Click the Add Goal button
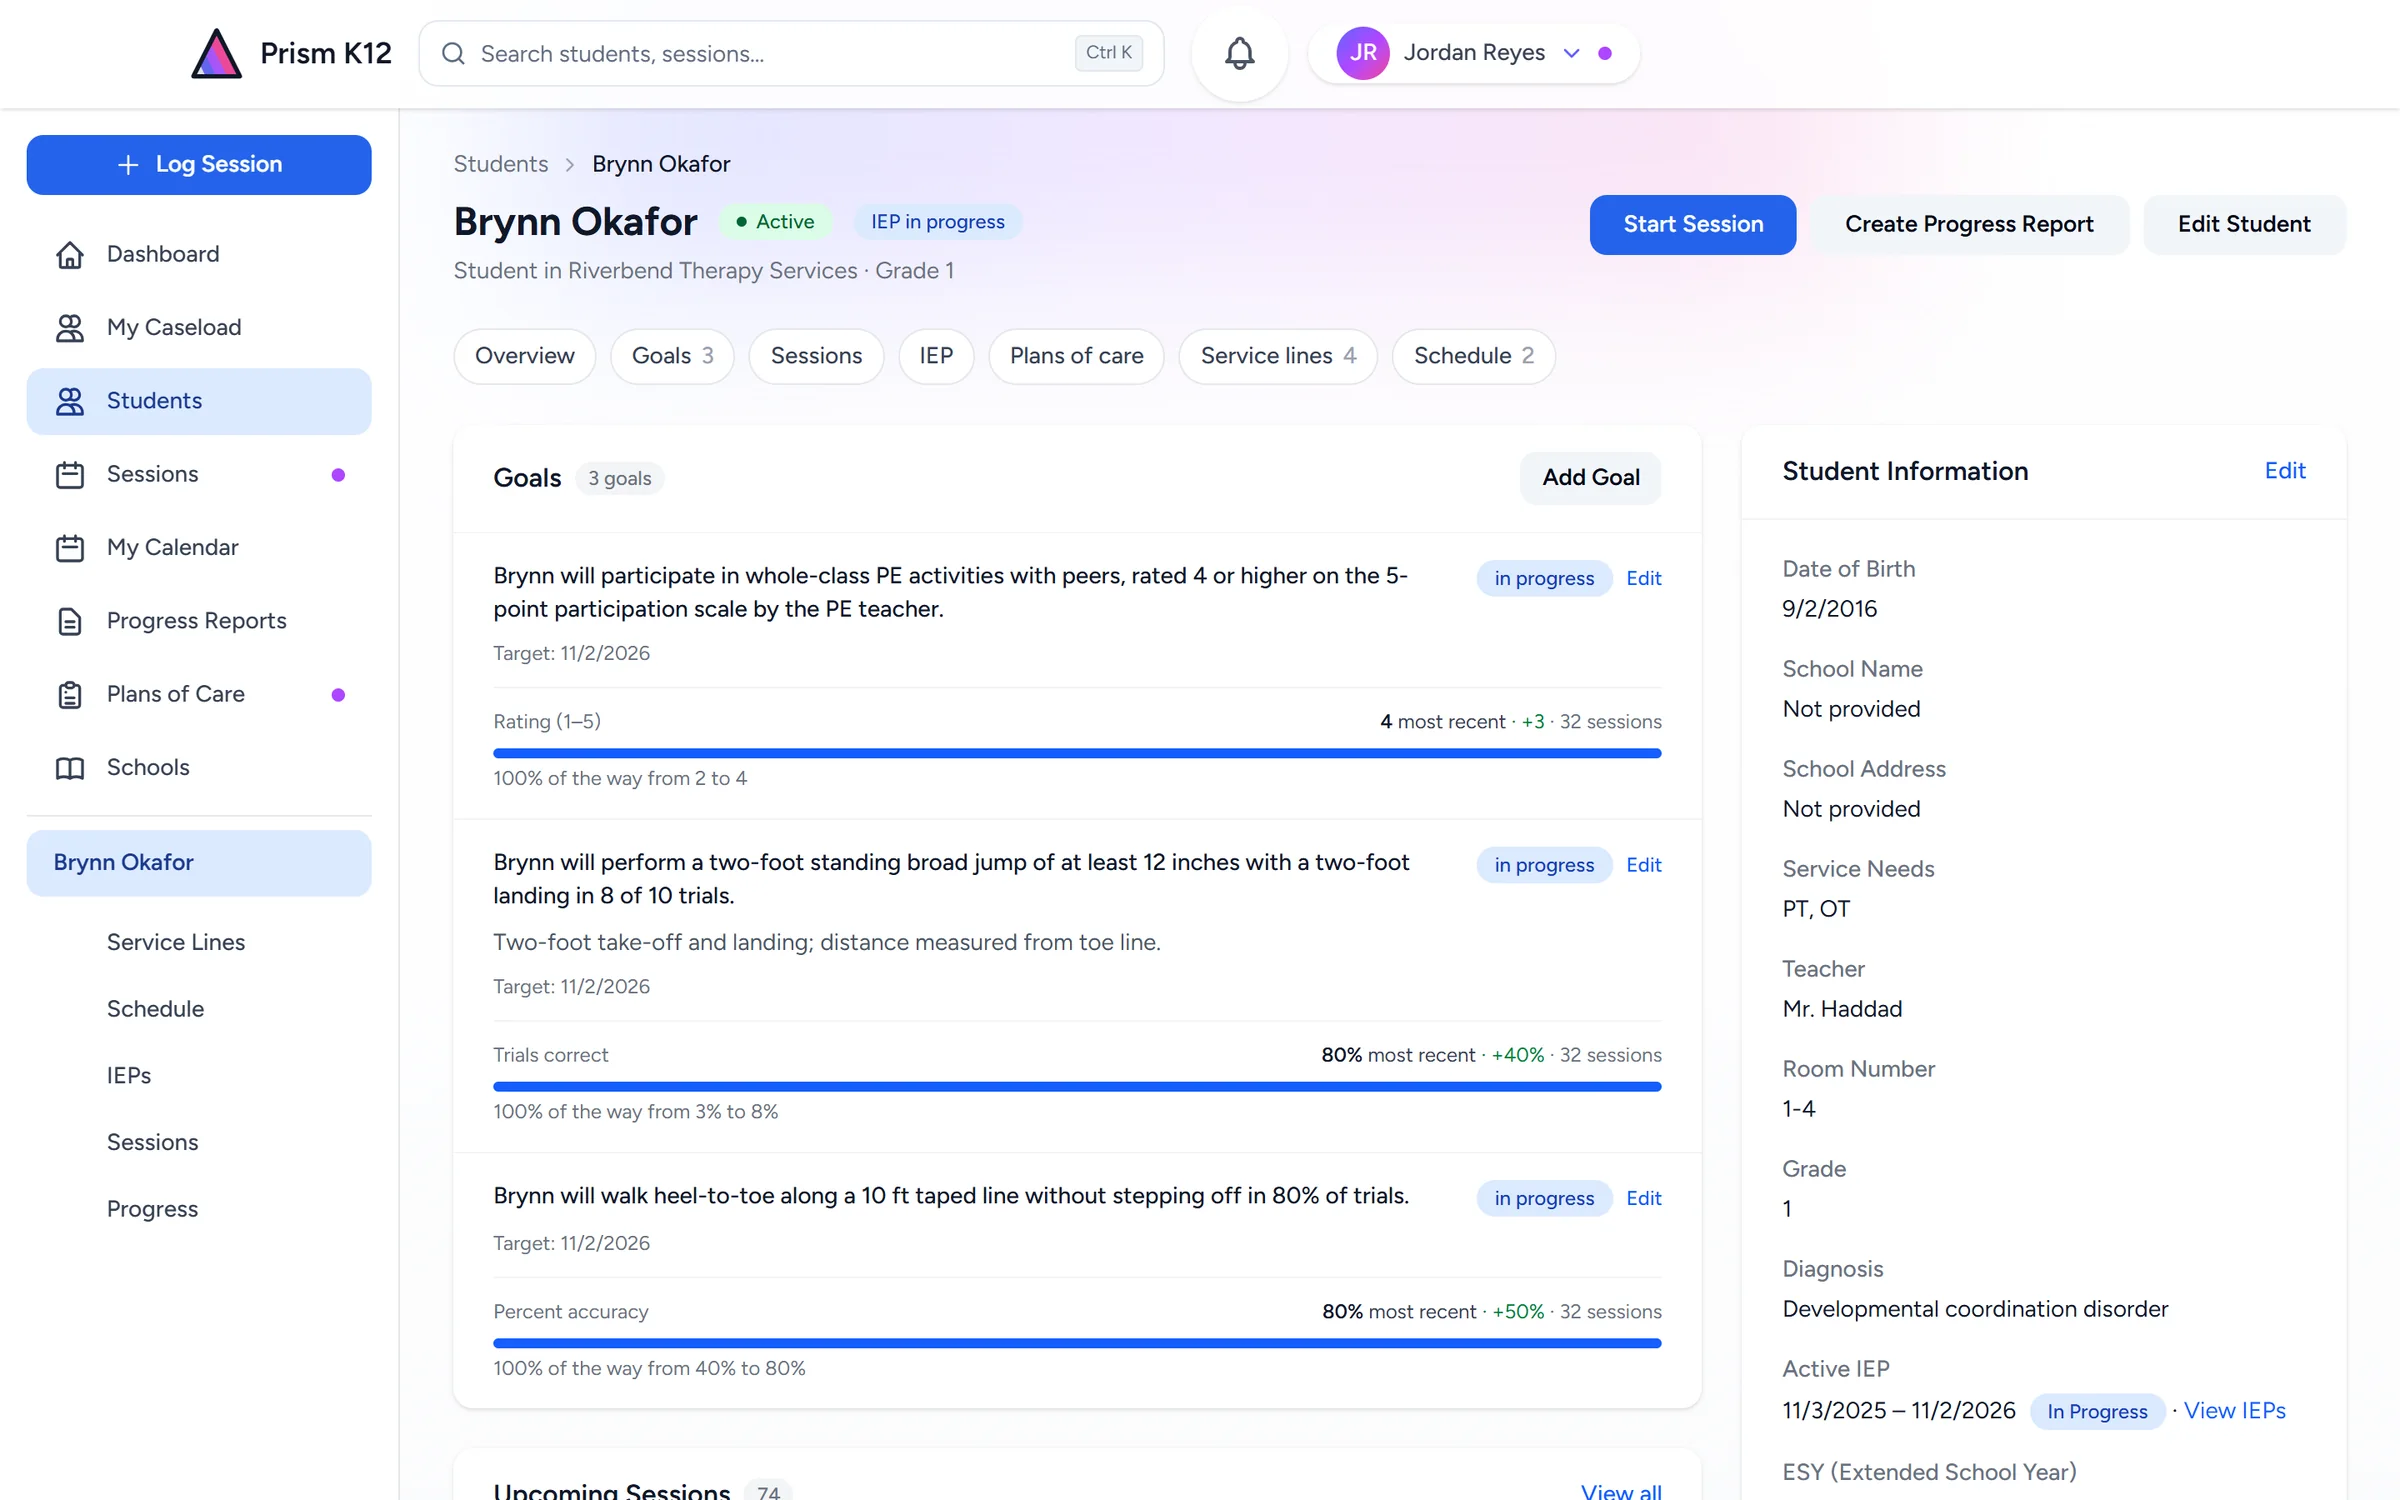 (x=1590, y=478)
